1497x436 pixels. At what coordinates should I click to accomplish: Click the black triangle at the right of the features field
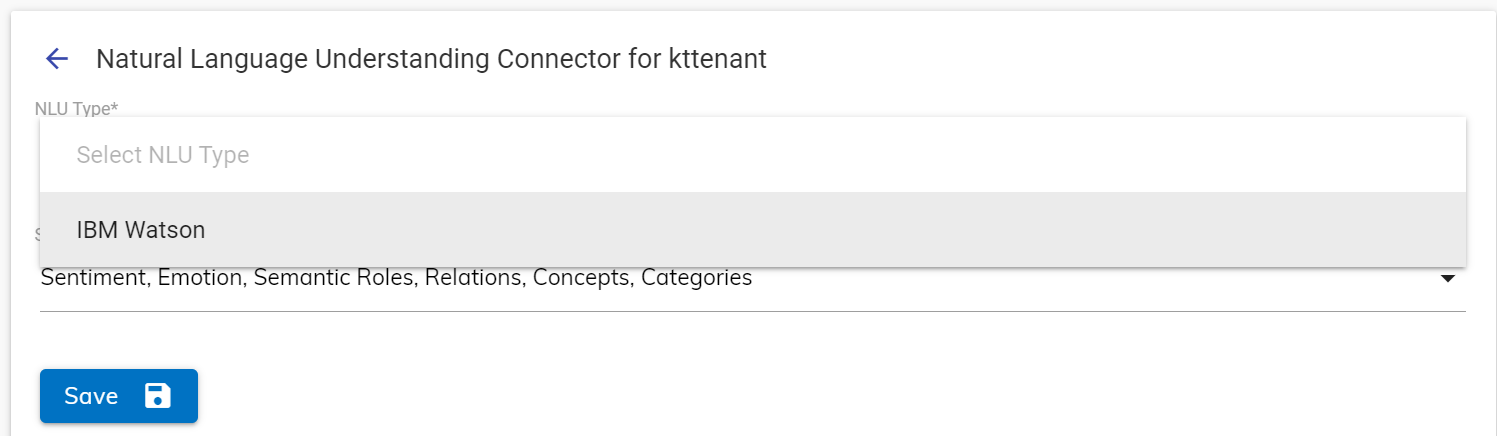1447,279
